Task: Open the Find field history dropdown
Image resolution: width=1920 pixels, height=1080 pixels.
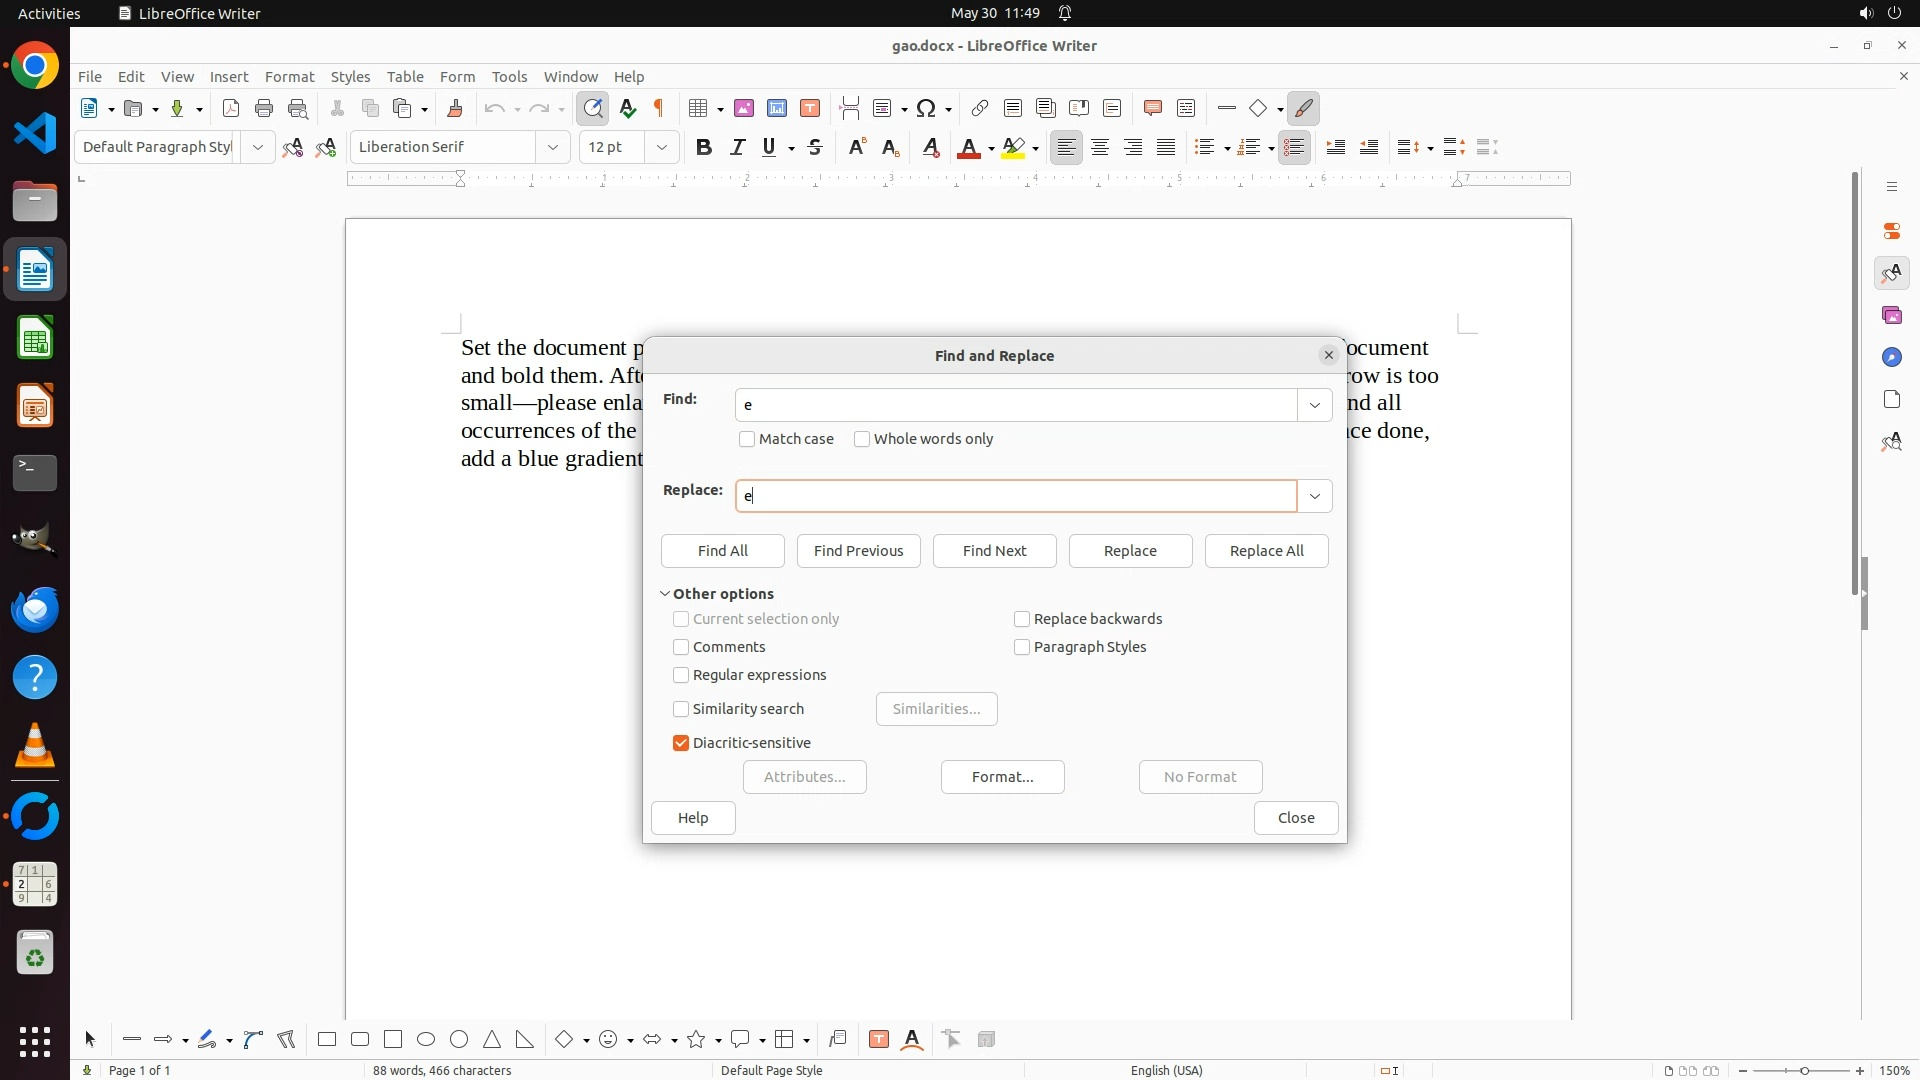Action: [x=1314, y=405]
